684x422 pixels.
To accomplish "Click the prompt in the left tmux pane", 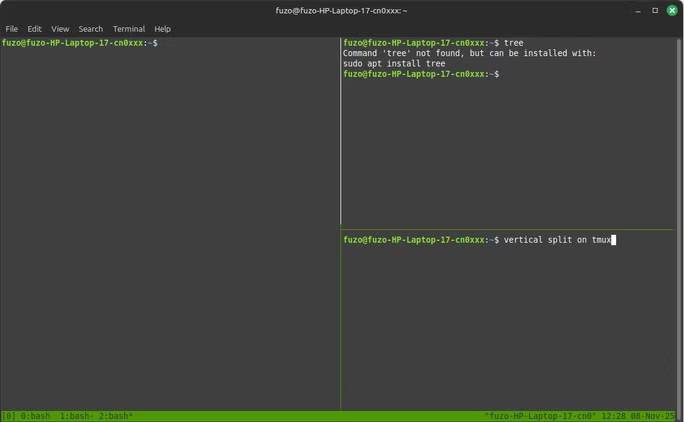I will coord(80,43).
